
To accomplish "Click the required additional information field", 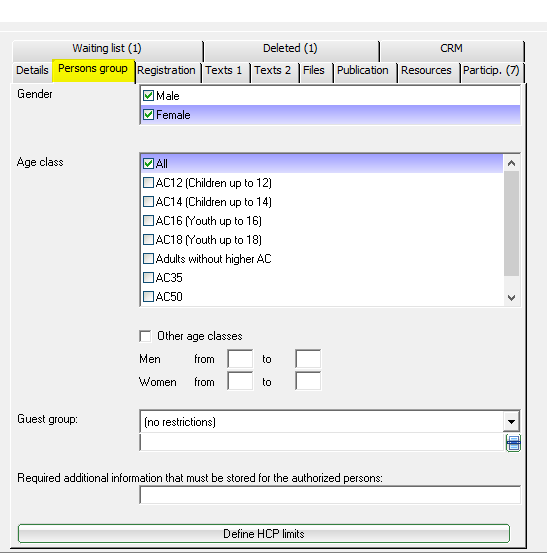I will click(330, 495).
